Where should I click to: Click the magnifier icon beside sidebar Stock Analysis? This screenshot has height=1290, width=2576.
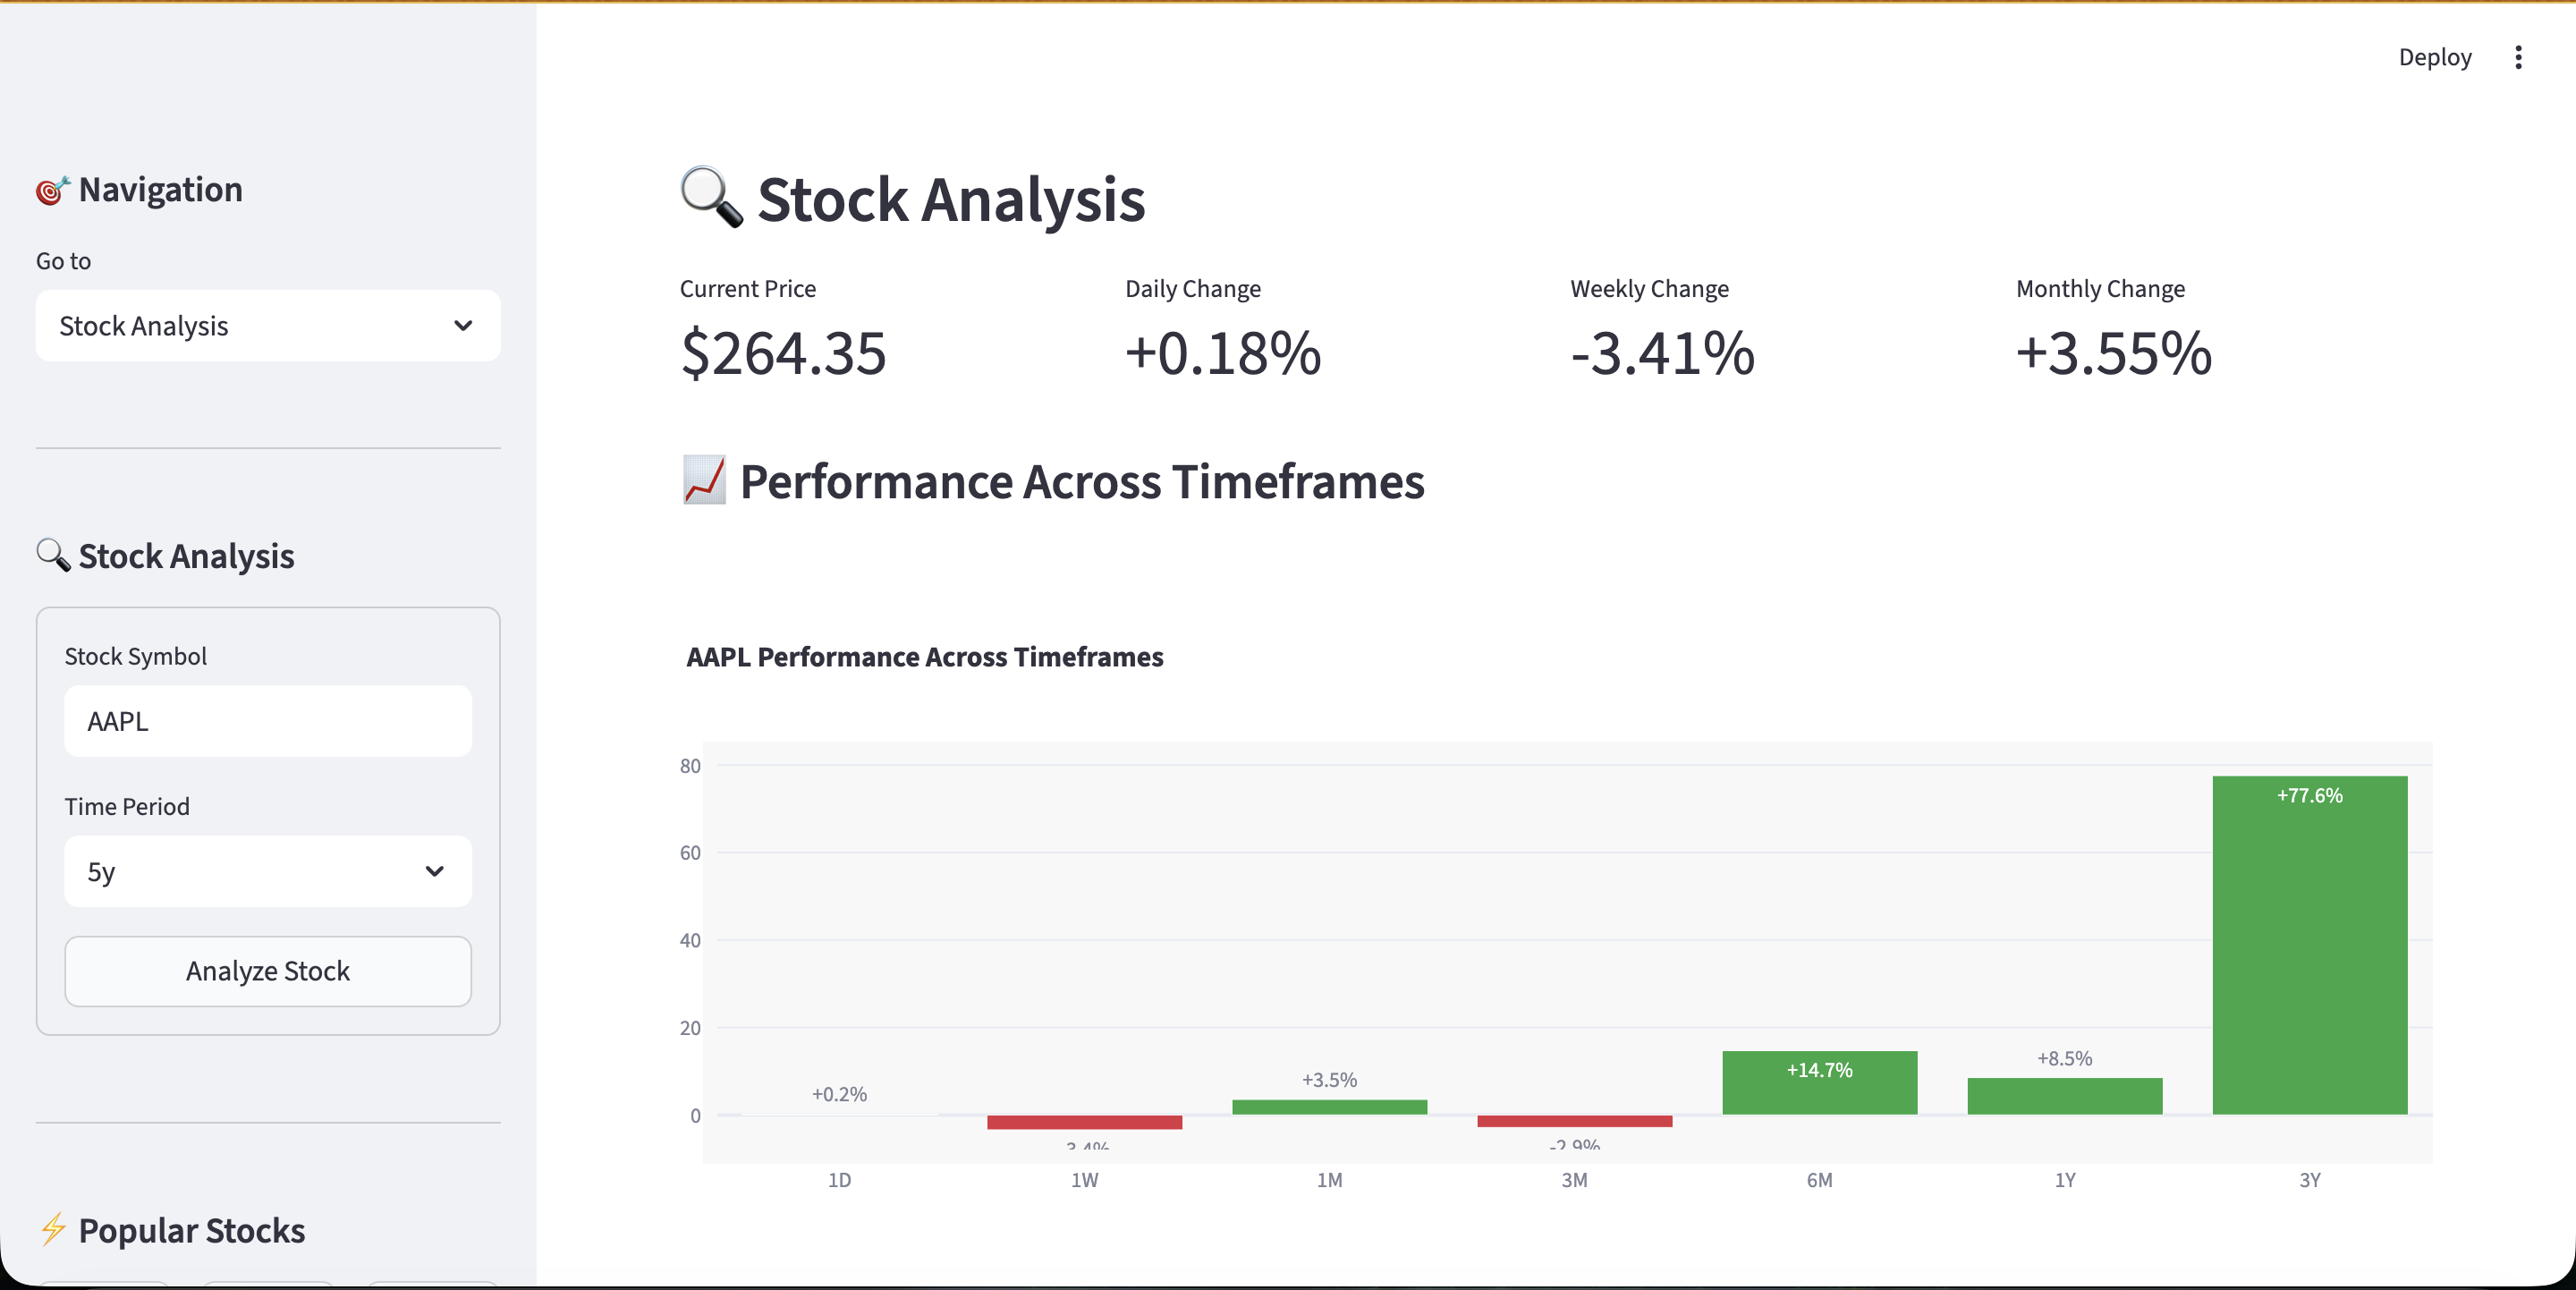53,555
